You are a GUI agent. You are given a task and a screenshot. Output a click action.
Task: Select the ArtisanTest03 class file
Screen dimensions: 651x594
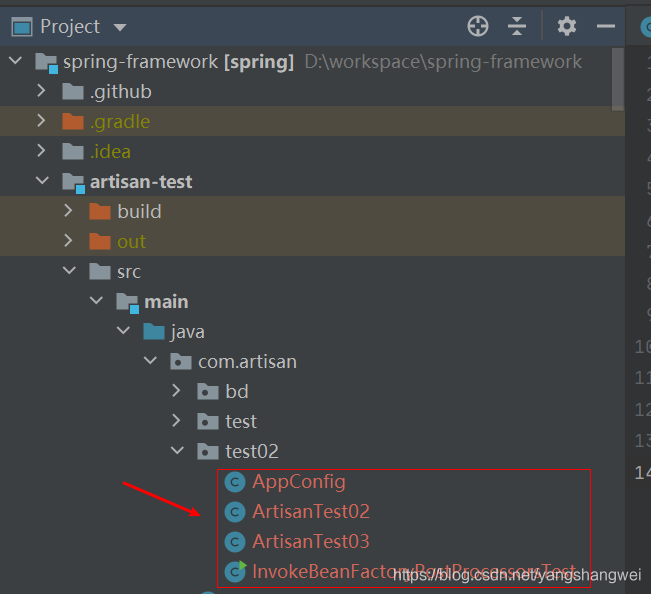(310, 541)
